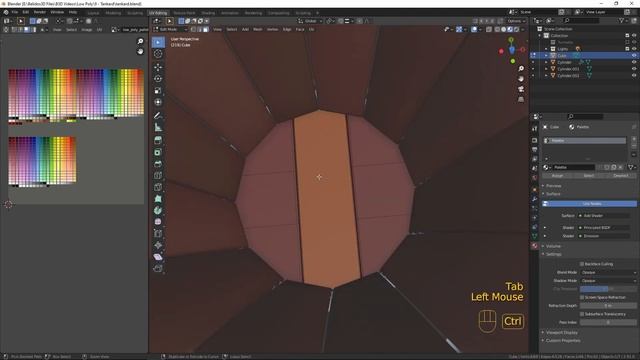Click the material Deselect button
Image resolution: width=640 pixels, height=360 pixels.
(x=620, y=176)
